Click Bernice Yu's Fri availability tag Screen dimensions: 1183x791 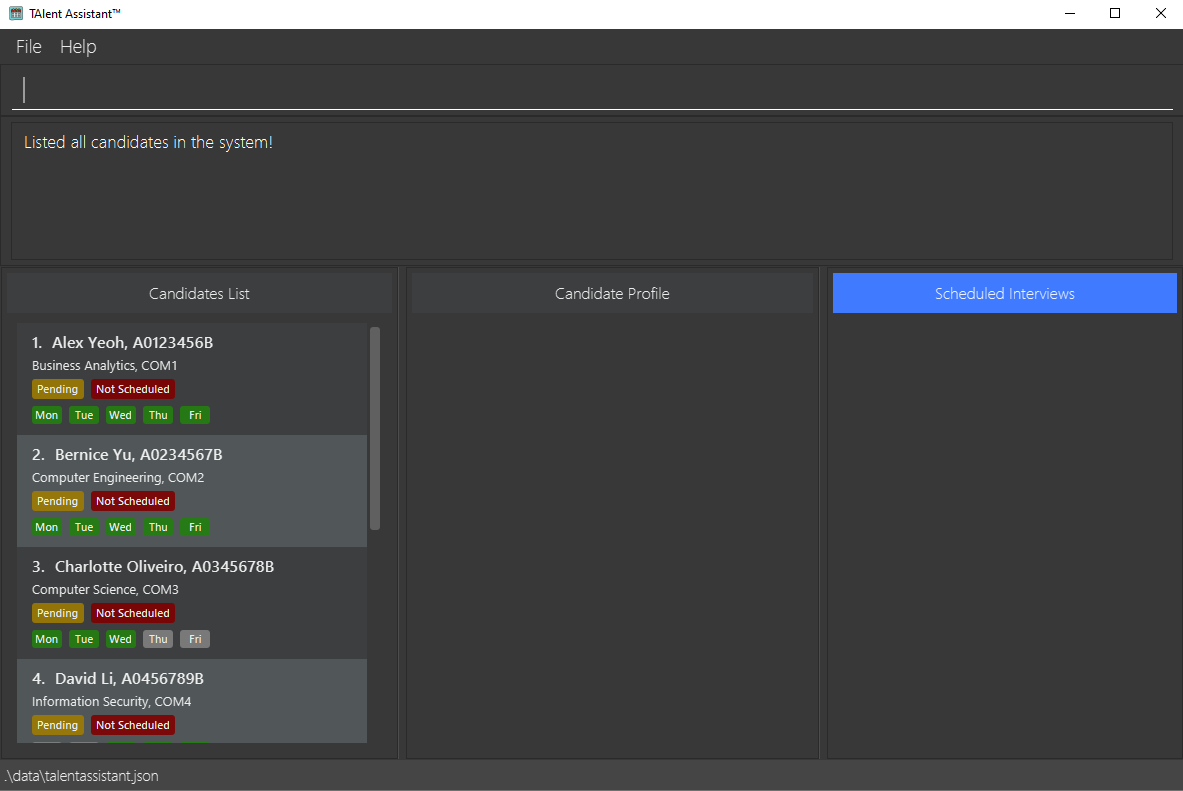click(195, 527)
